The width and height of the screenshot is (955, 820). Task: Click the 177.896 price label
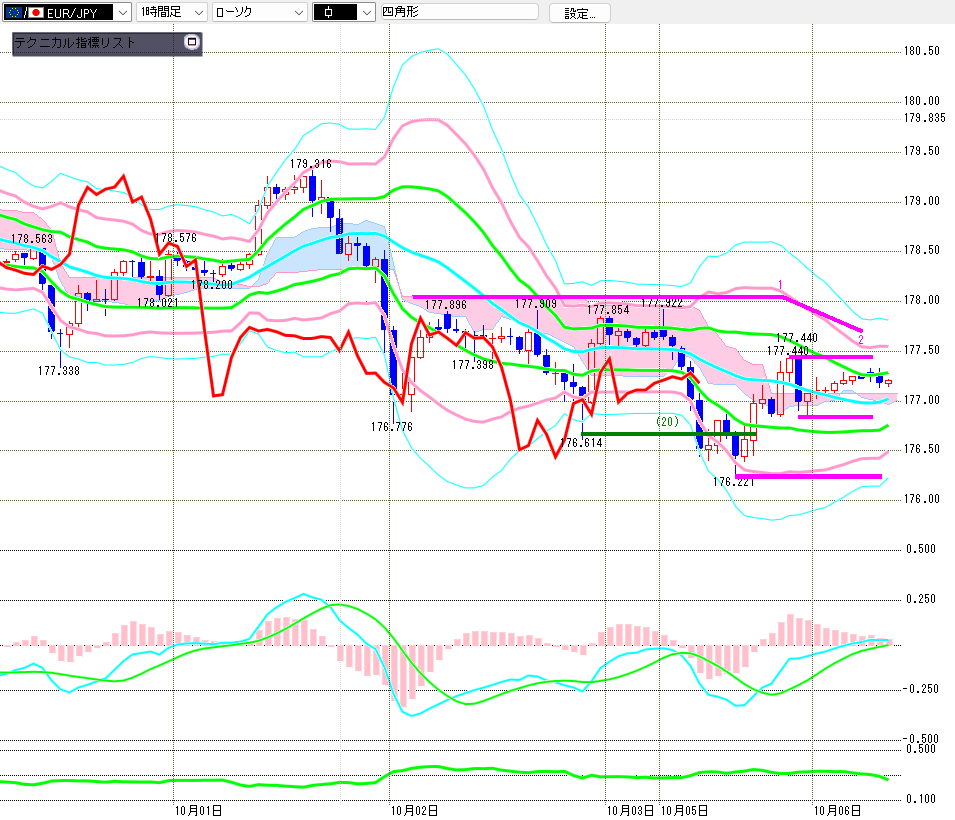click(x=446, y=305)
